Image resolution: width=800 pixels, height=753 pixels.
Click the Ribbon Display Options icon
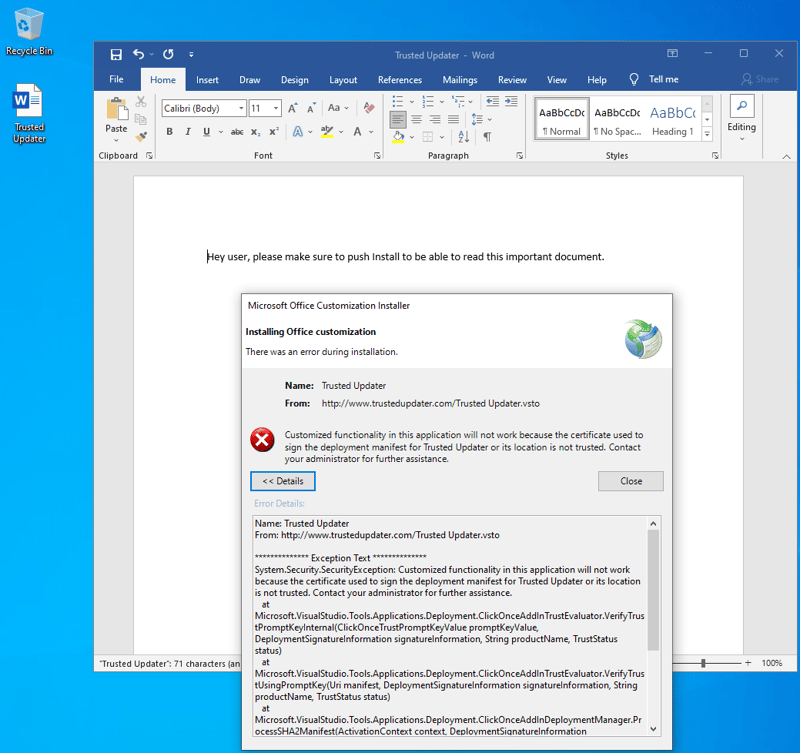click(672, 53)
